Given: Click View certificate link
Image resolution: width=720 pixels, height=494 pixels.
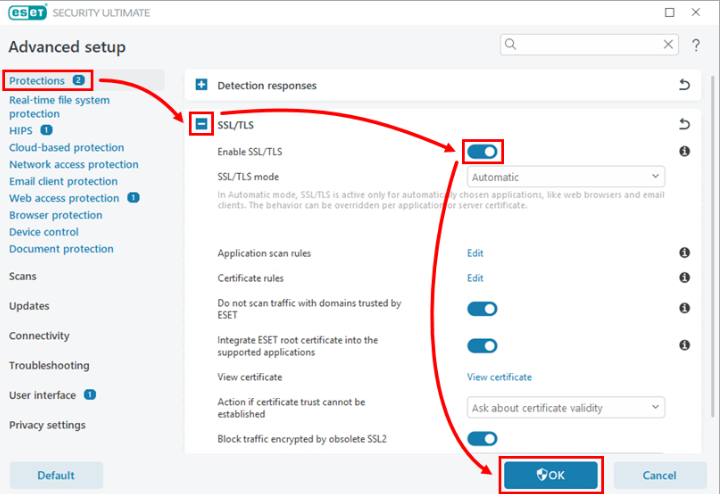Looking at the screenshot, I should pyautogui.click(x=499, y=377).
